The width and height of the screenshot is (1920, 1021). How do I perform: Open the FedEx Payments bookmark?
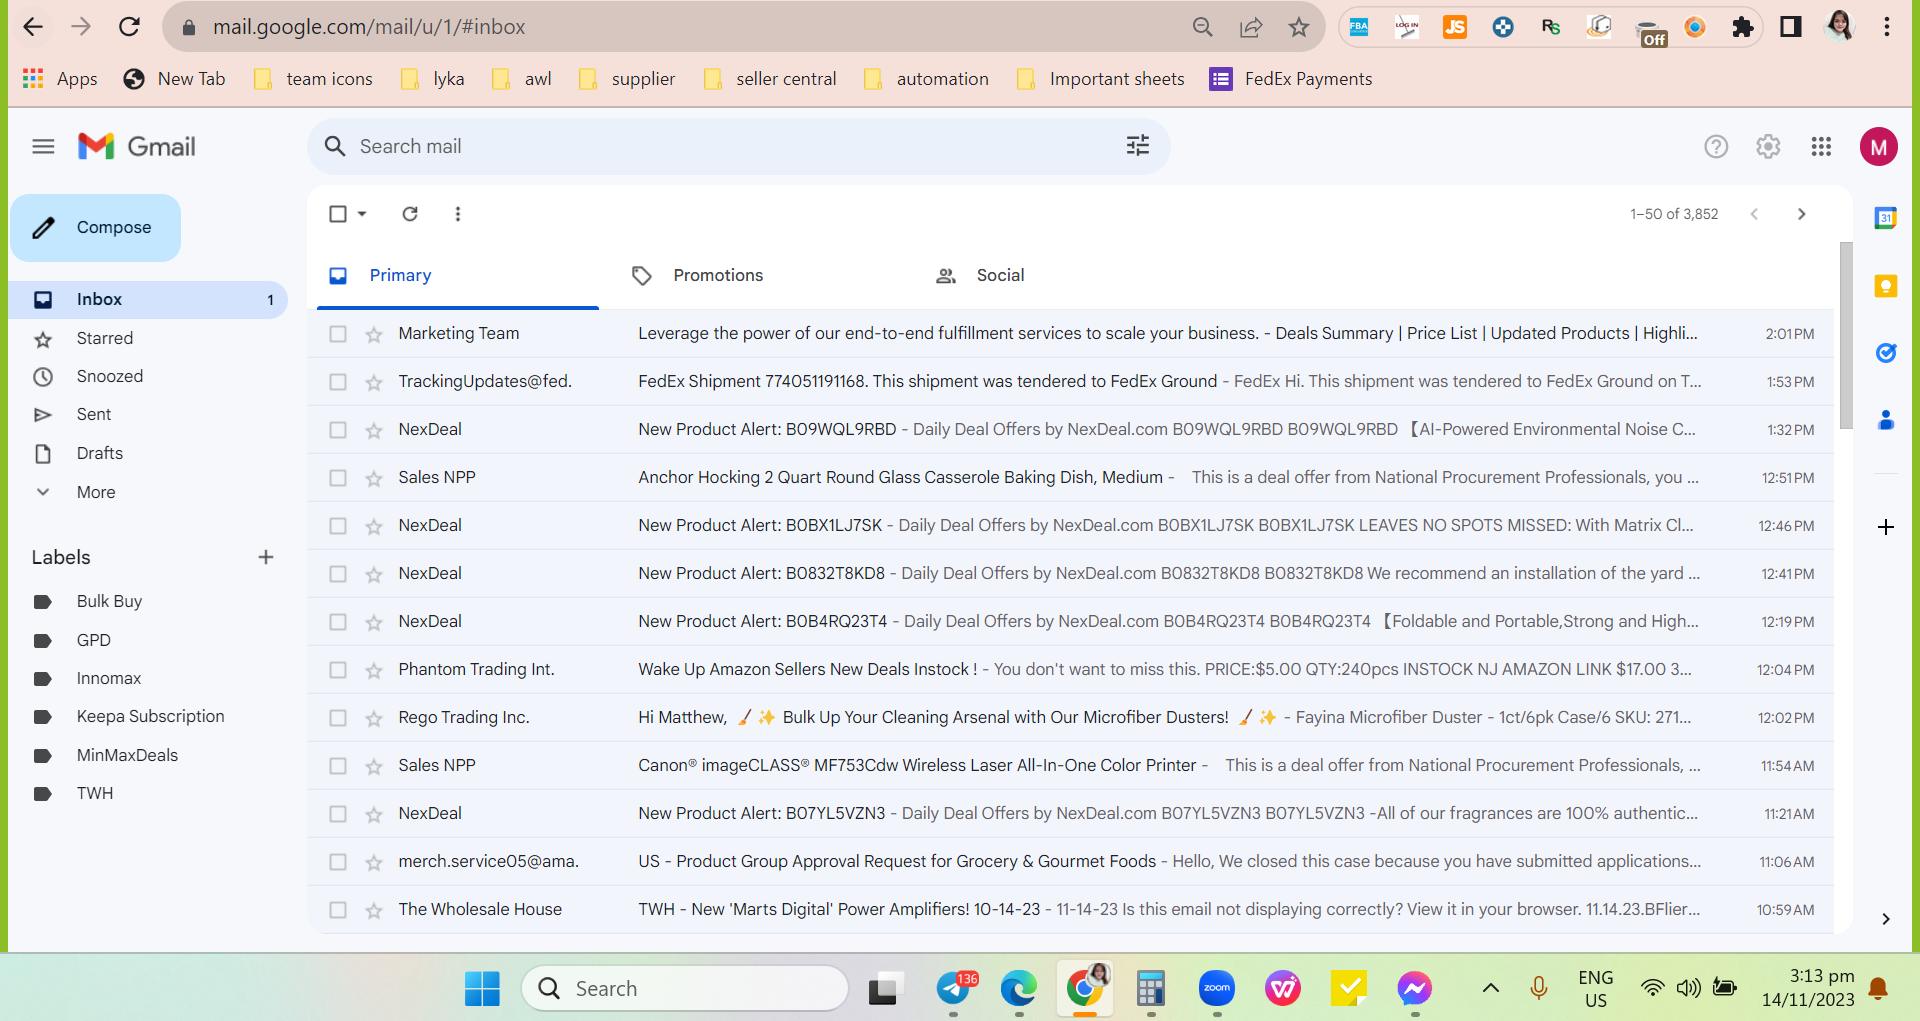[x=1291, y=79]
